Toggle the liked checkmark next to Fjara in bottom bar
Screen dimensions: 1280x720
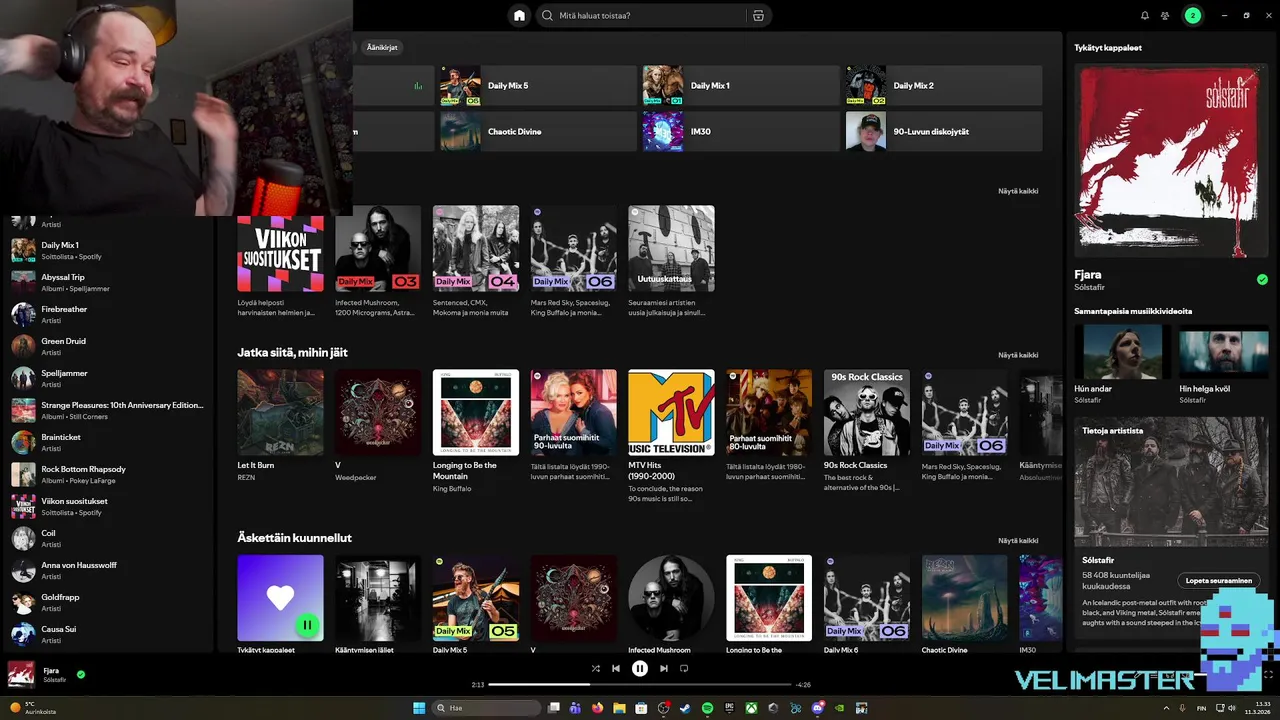point(81,674)
